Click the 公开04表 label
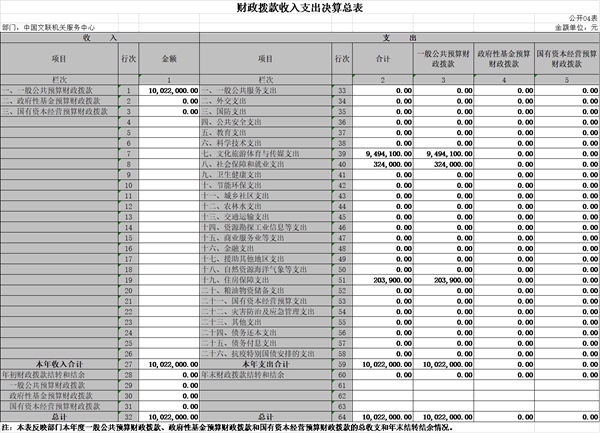The image size is (600, 433). click(x=581, y=19)
